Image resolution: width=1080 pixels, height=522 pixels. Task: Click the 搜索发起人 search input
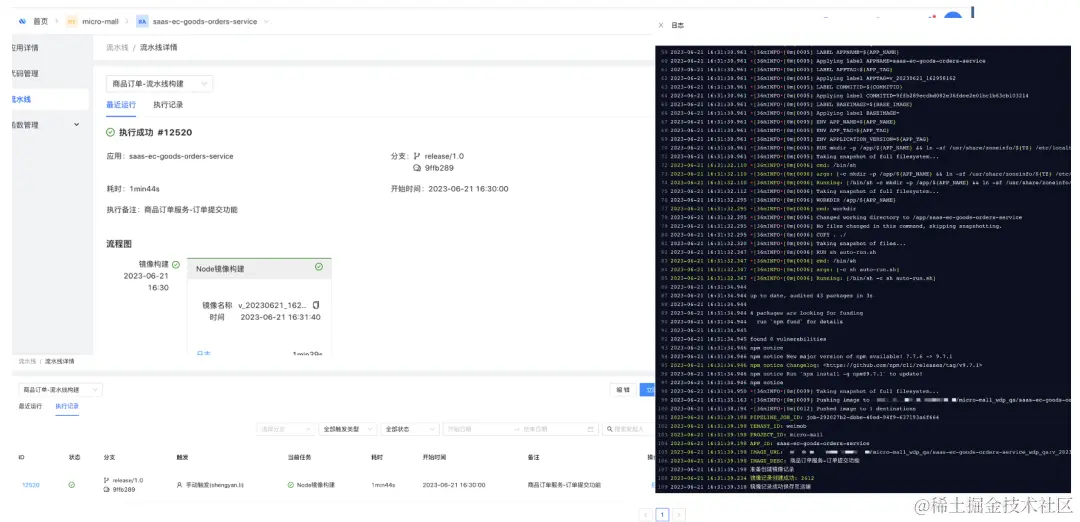(x=627, y=429)
